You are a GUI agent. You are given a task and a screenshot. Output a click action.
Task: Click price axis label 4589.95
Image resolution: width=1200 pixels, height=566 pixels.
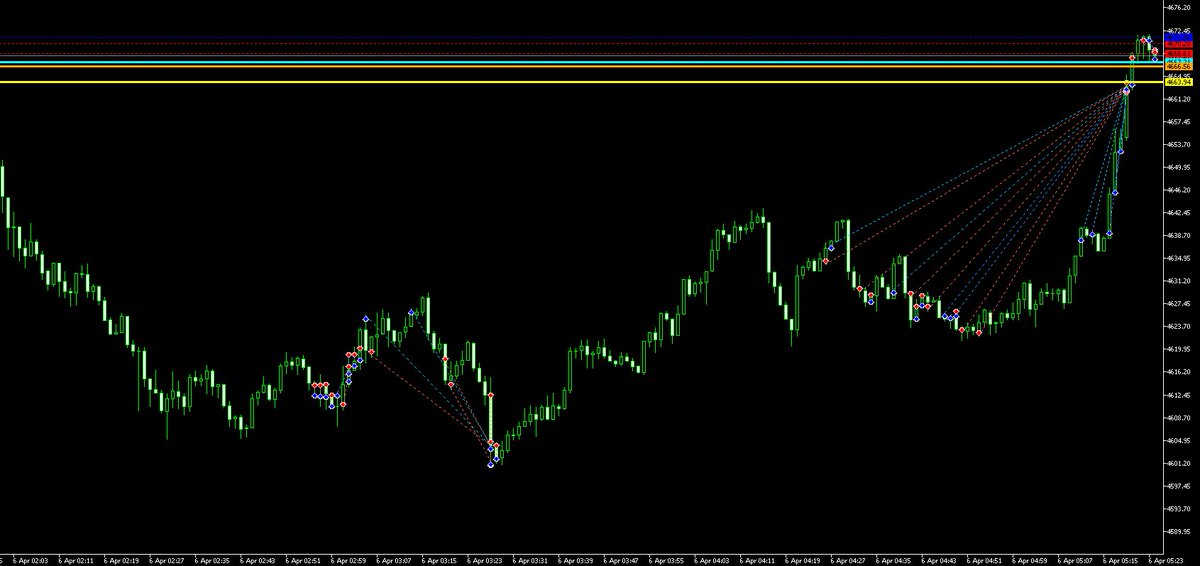coord(1179,531)
